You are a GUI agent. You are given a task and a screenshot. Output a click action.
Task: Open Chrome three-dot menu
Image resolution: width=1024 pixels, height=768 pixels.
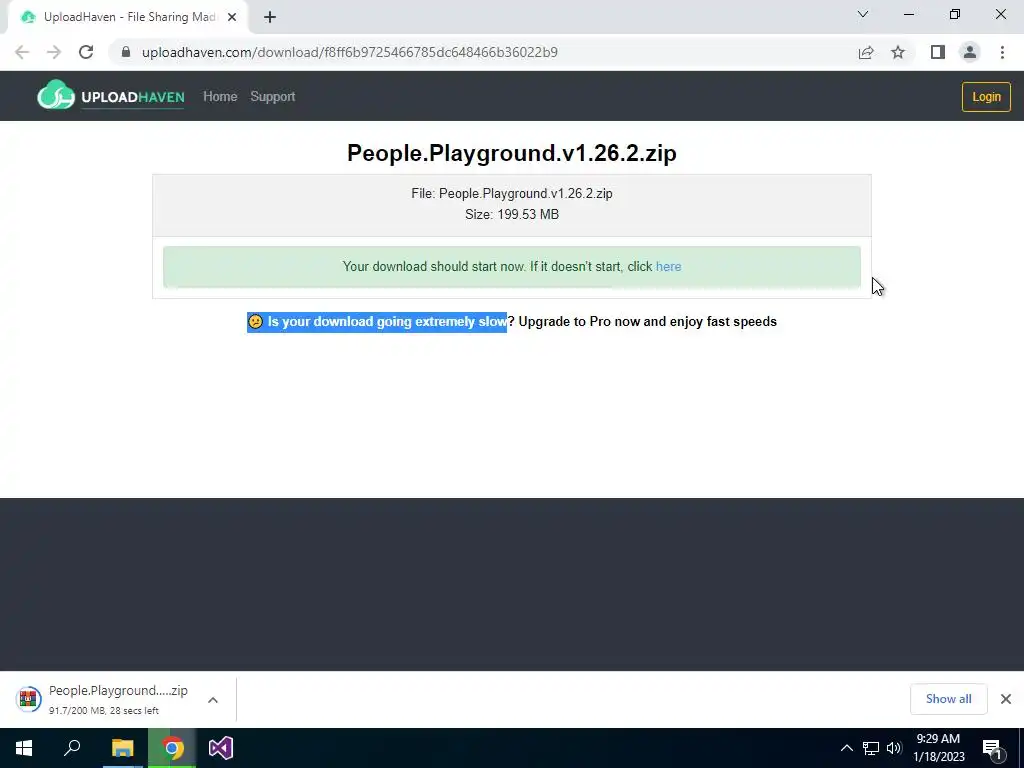pyautogui.click(x=1002, y=52)
